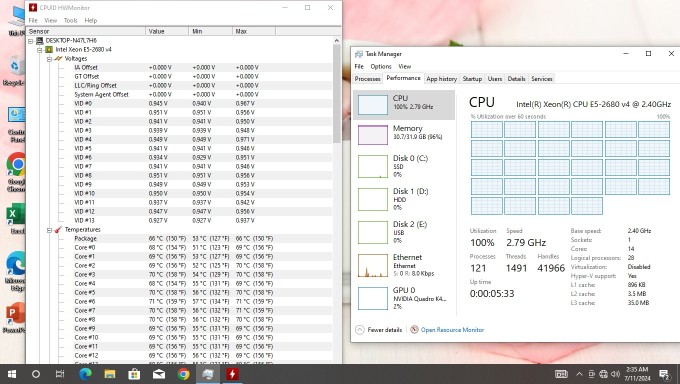
Task: Collapse Voltages tree node
Action: (x=49, y=59)
